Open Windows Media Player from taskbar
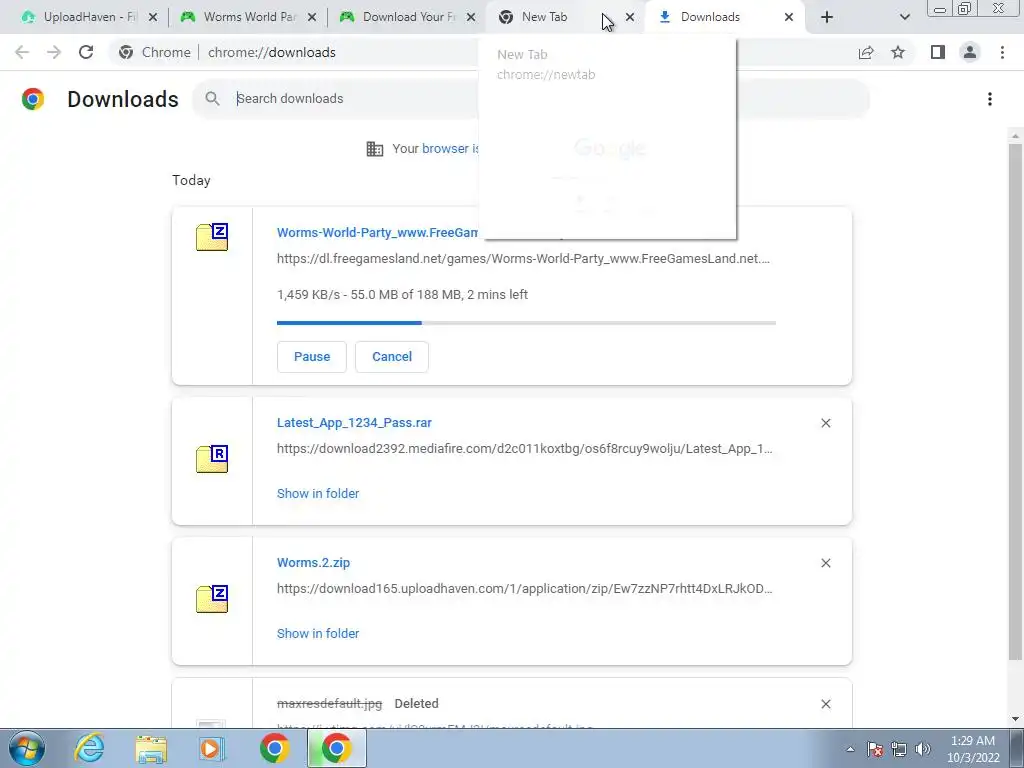Viewport: 1024px width, 768px height. pyautogui.click(x=211, y=748)
